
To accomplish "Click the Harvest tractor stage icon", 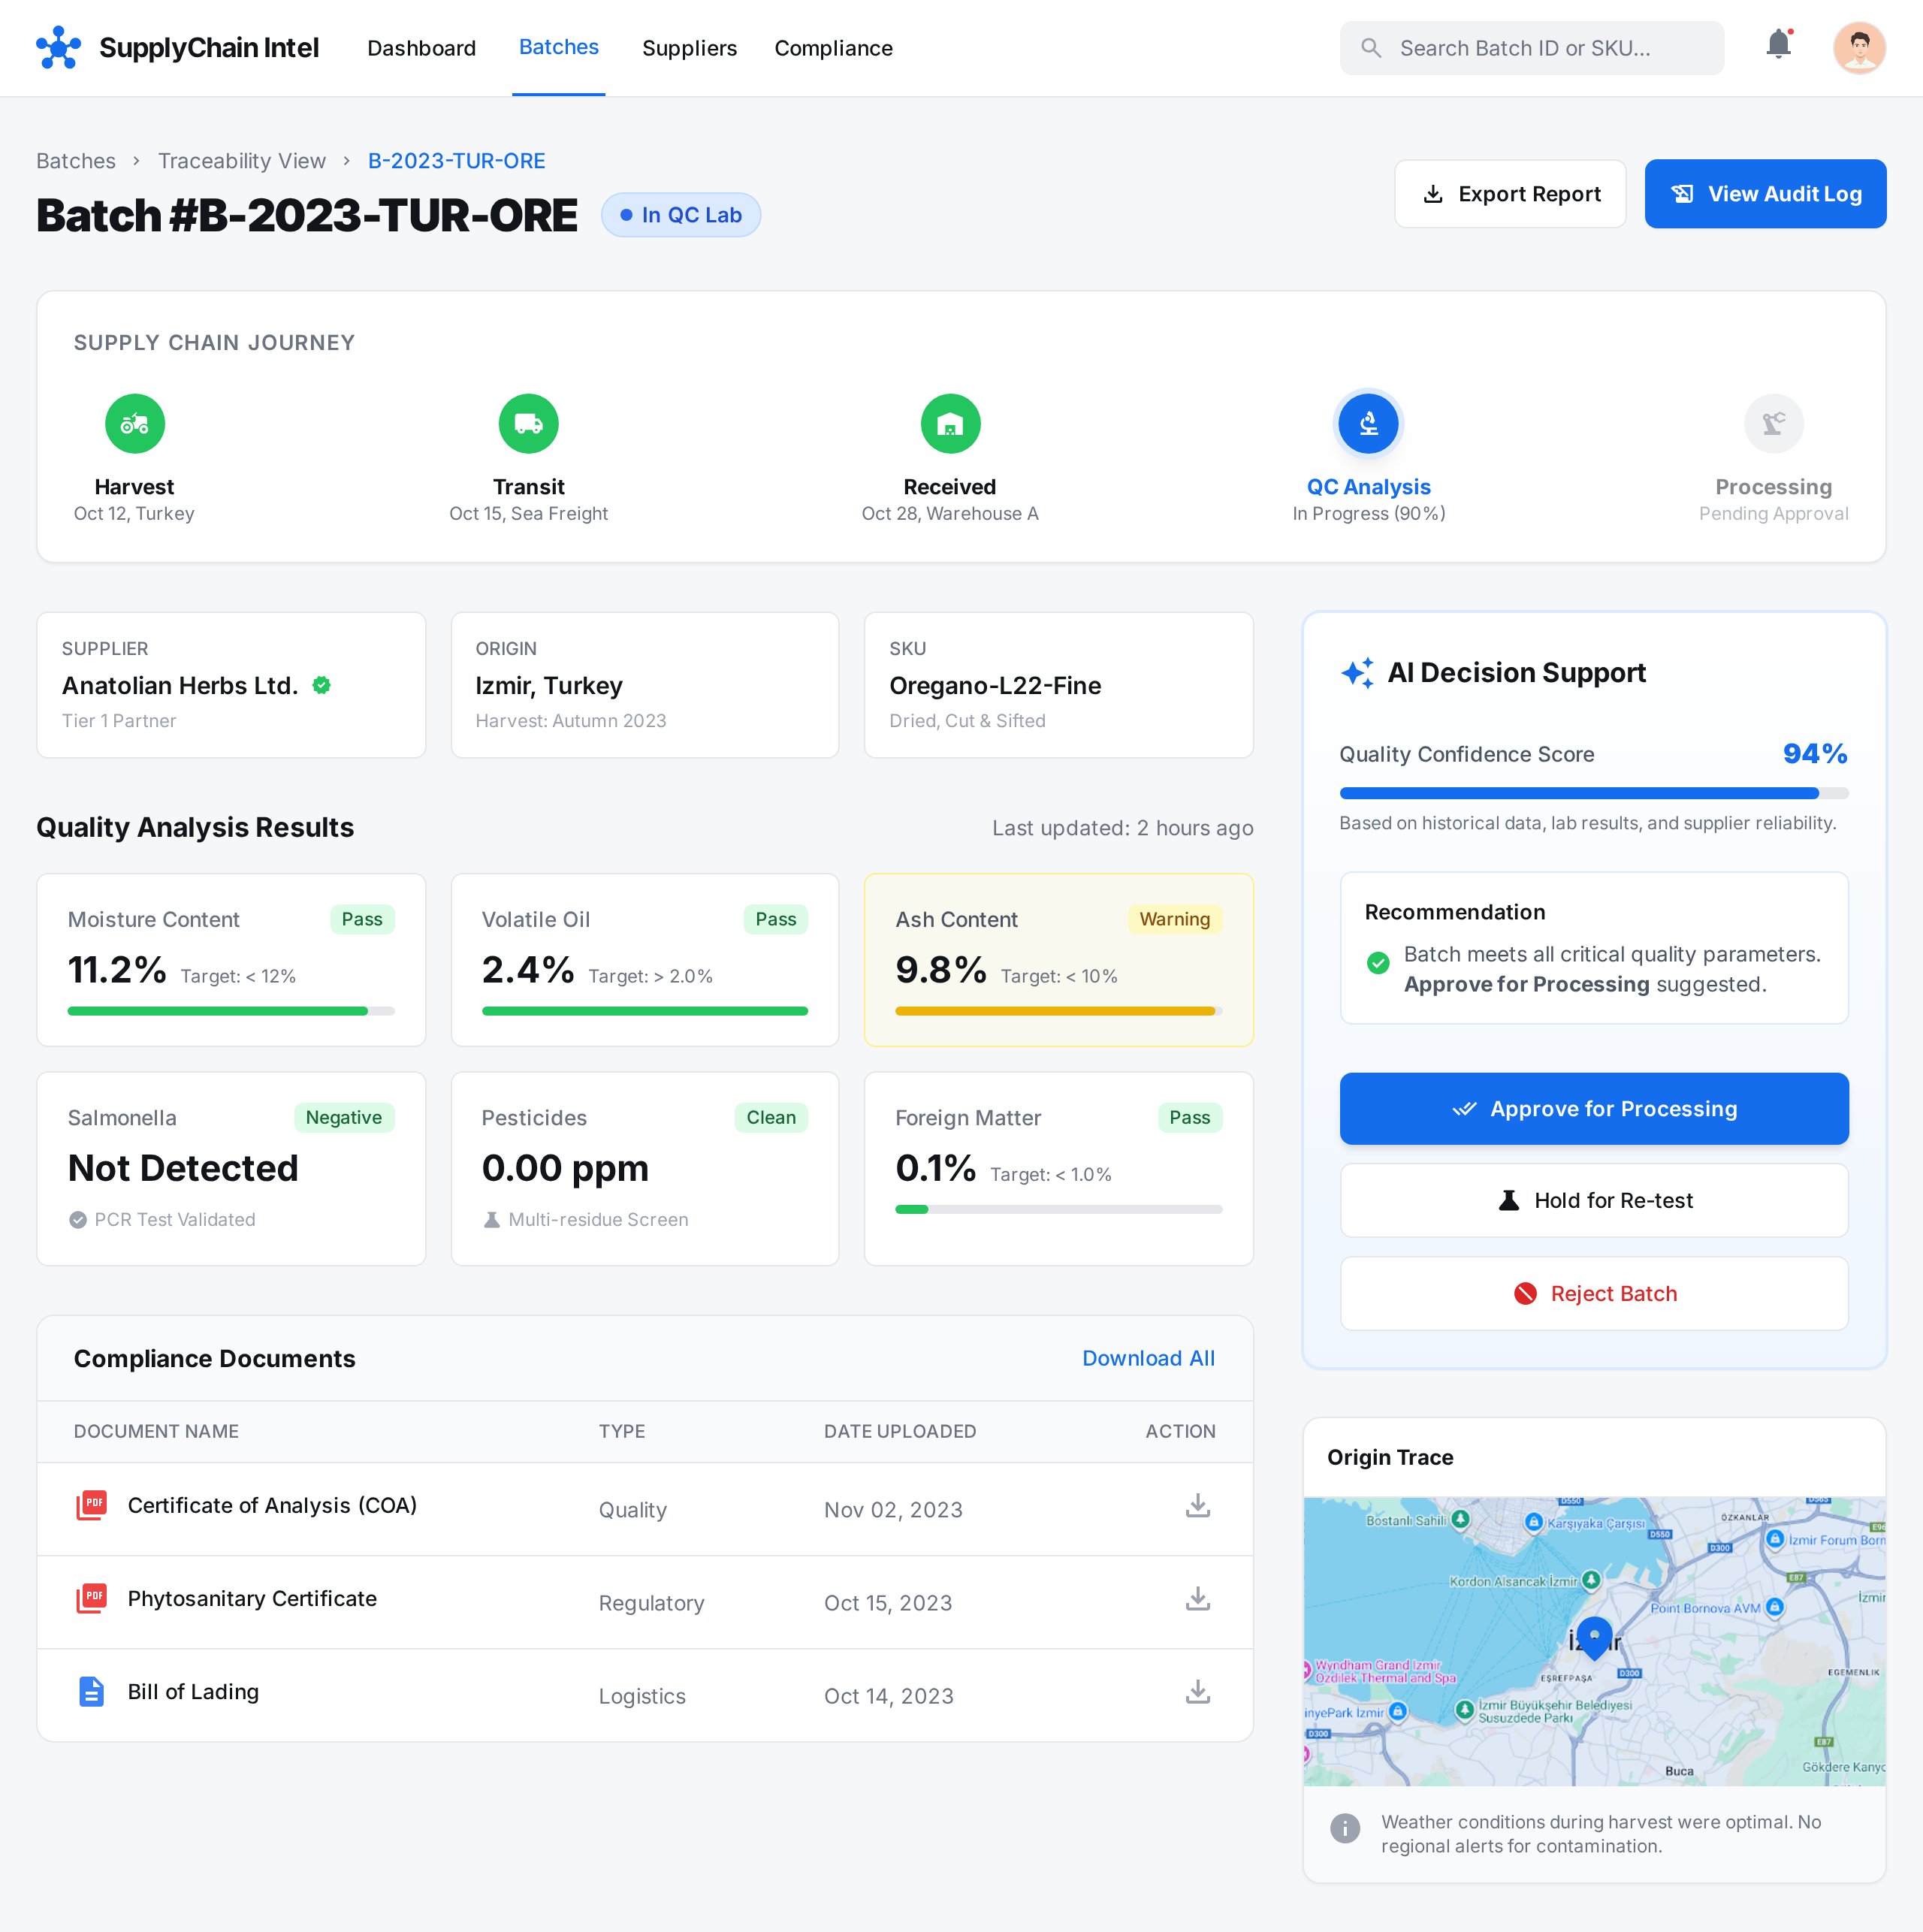I will (135, 424).
